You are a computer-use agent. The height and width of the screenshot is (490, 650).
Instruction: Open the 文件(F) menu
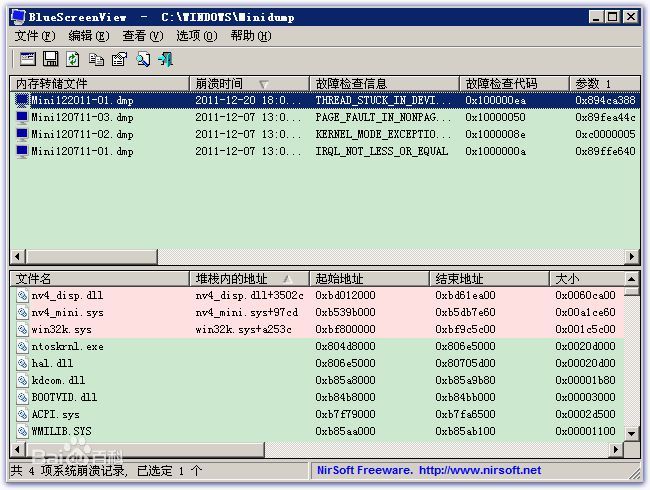point(34,36)
